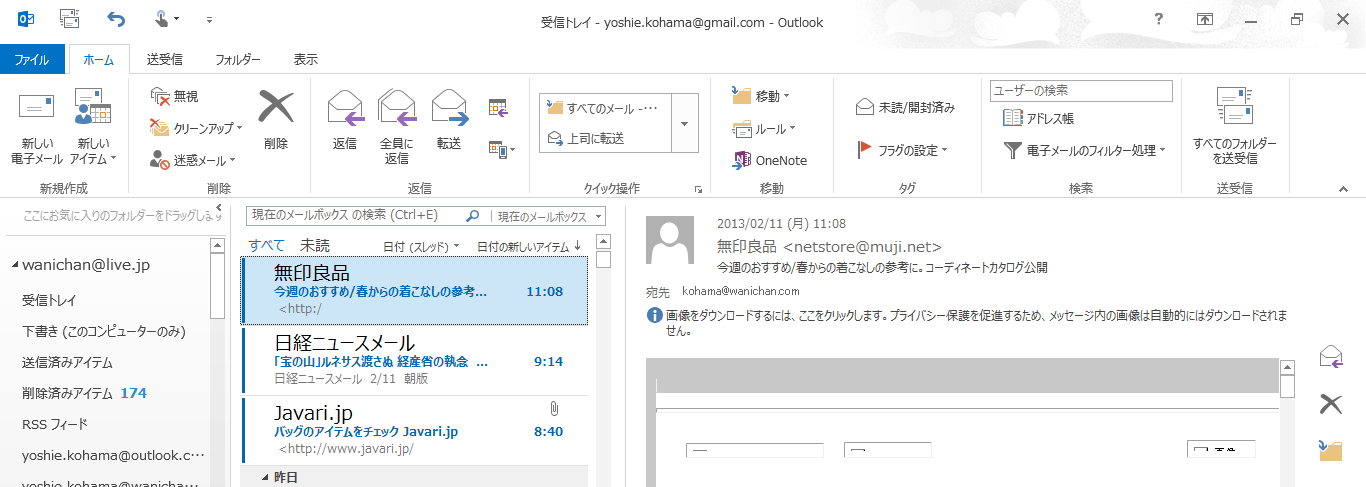Select the Javari.jp message

coord(414,430)
